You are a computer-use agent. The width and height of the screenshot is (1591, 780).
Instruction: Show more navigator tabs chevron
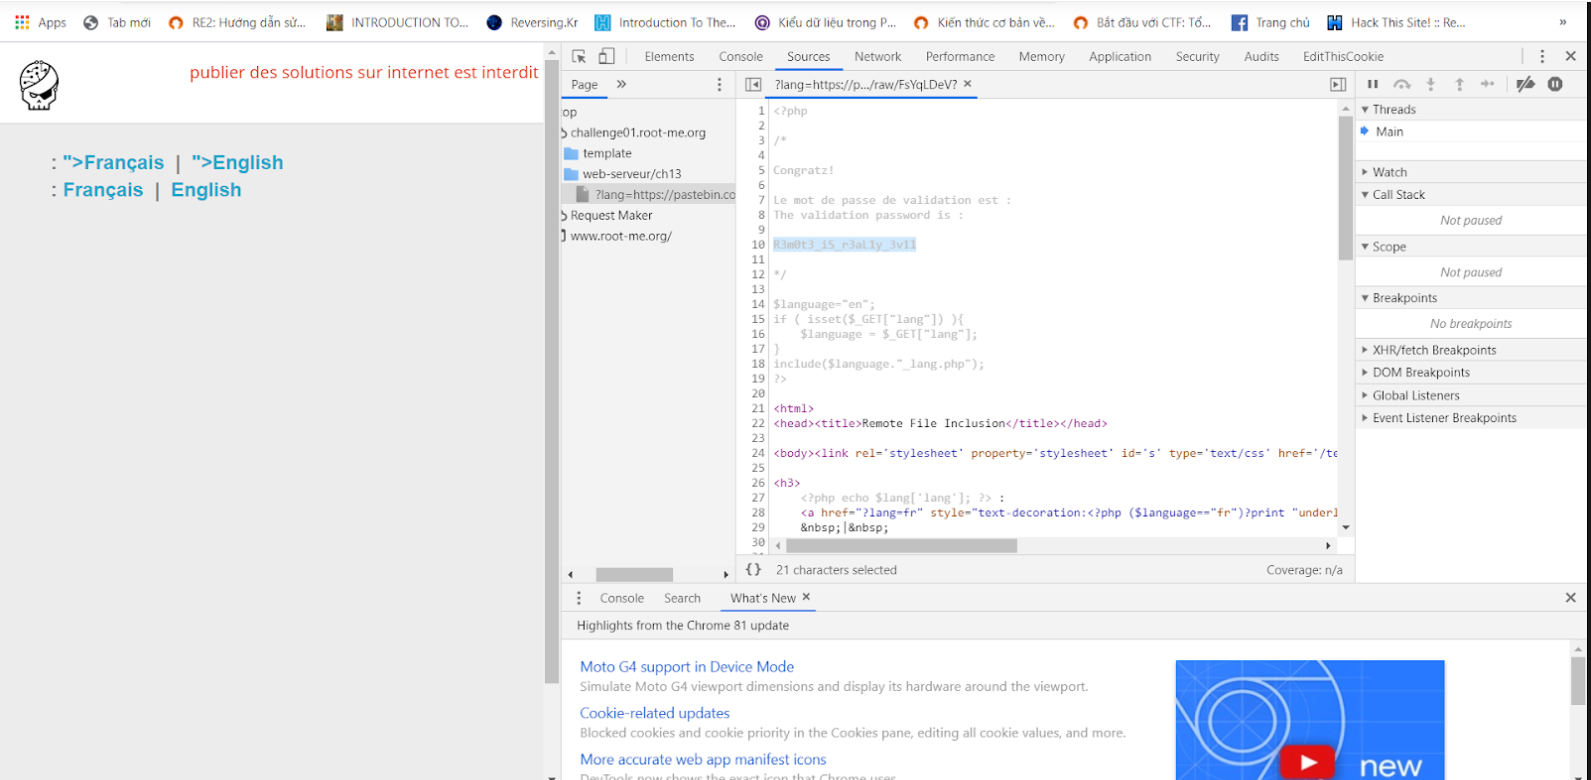pos(621,85)
